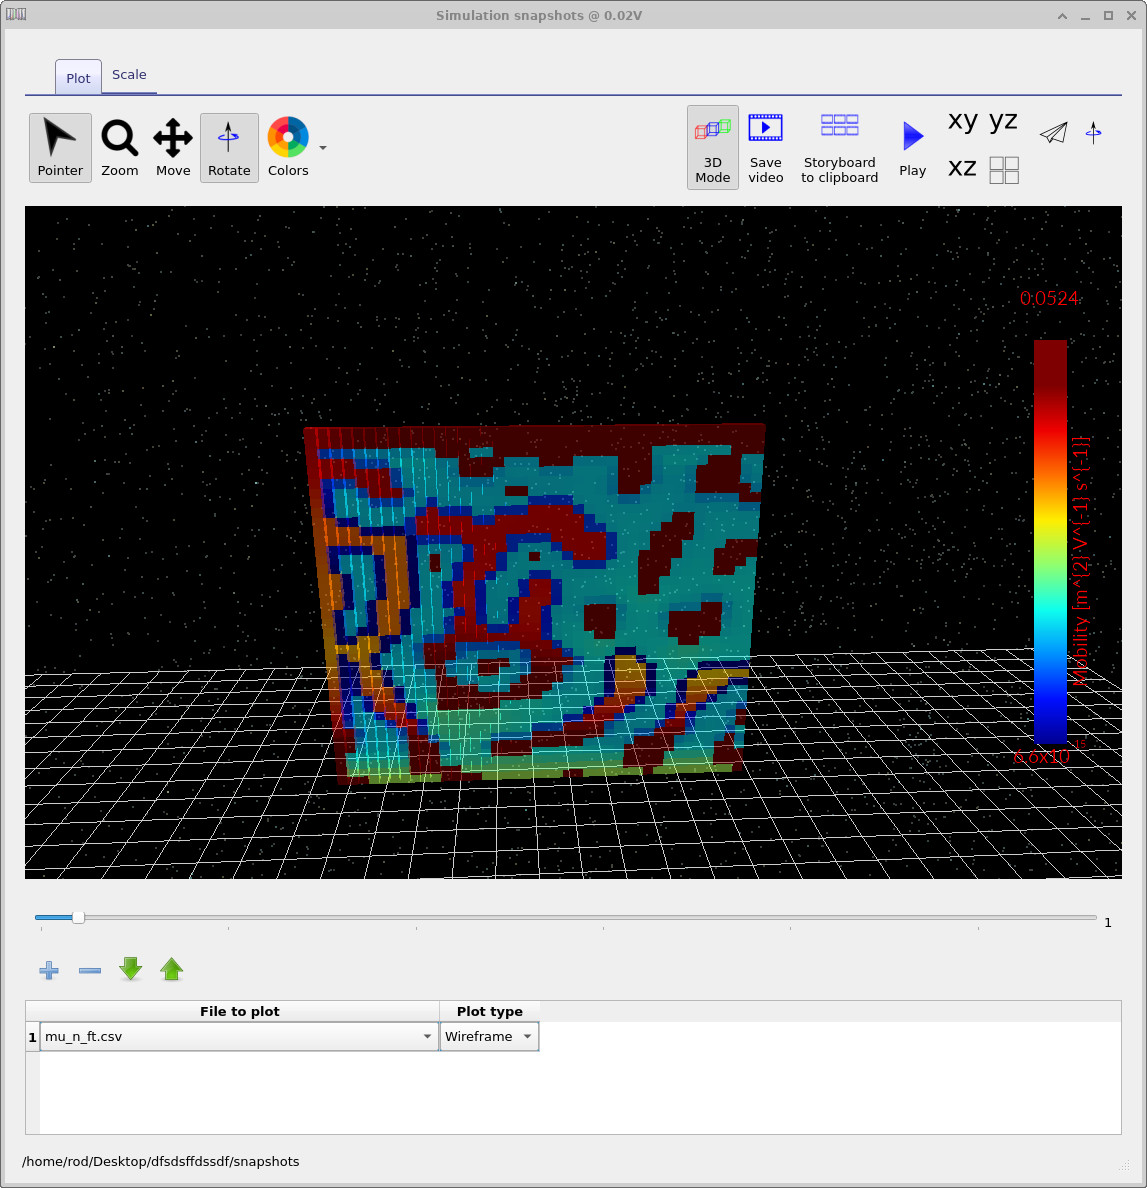Open the Colors dropdown arrow
This screenshot has height=1188, width=1147.
pos(322,147)
